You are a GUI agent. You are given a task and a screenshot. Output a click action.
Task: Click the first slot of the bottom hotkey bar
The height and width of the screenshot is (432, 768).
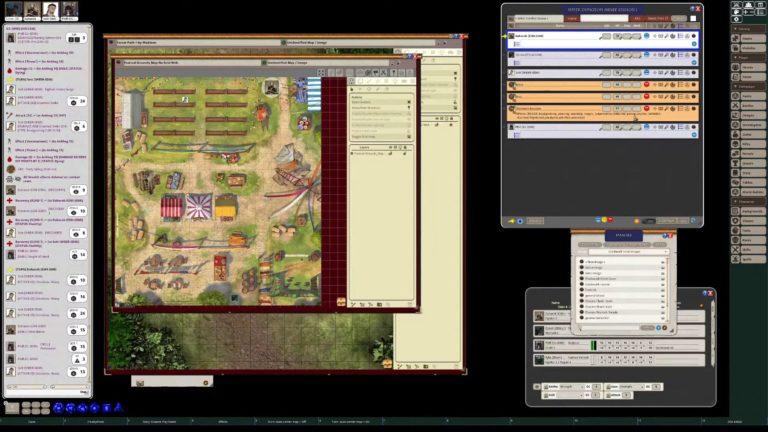(30, 421)
